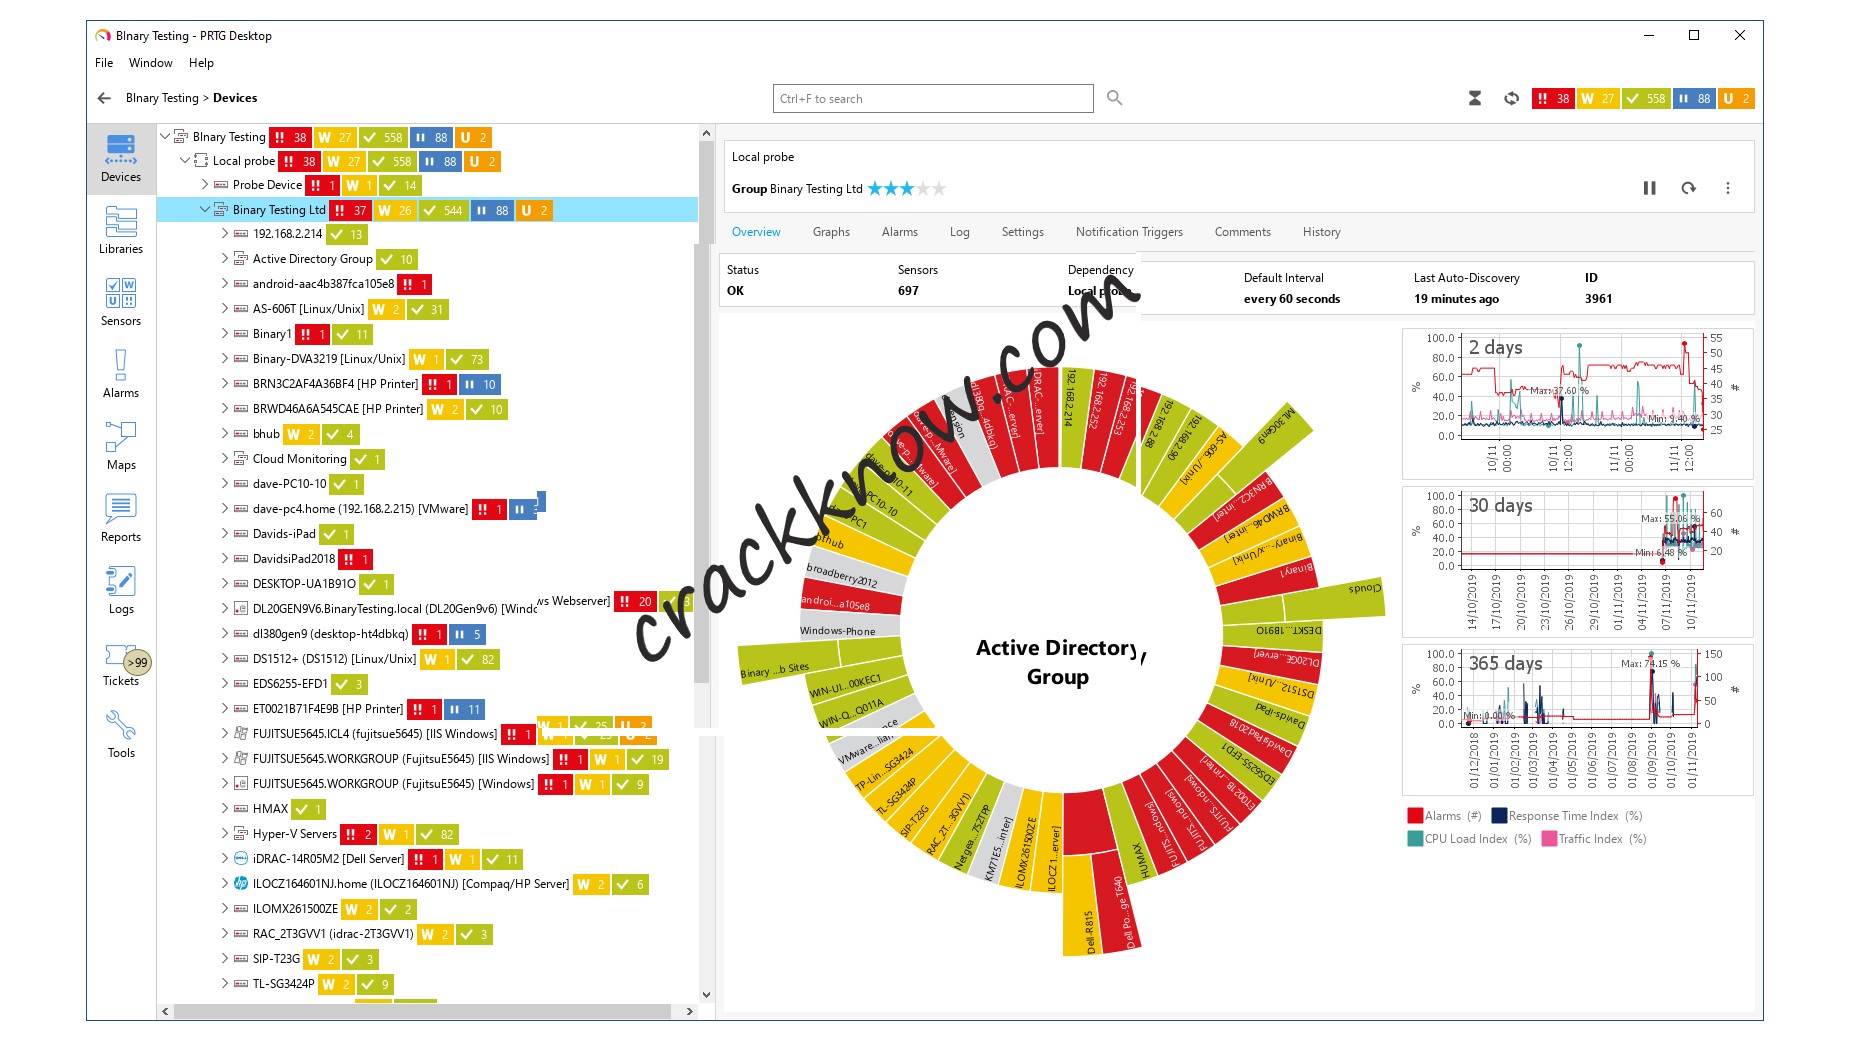
Task: Open the Maps sidebar view
Action: coord(121,445)
